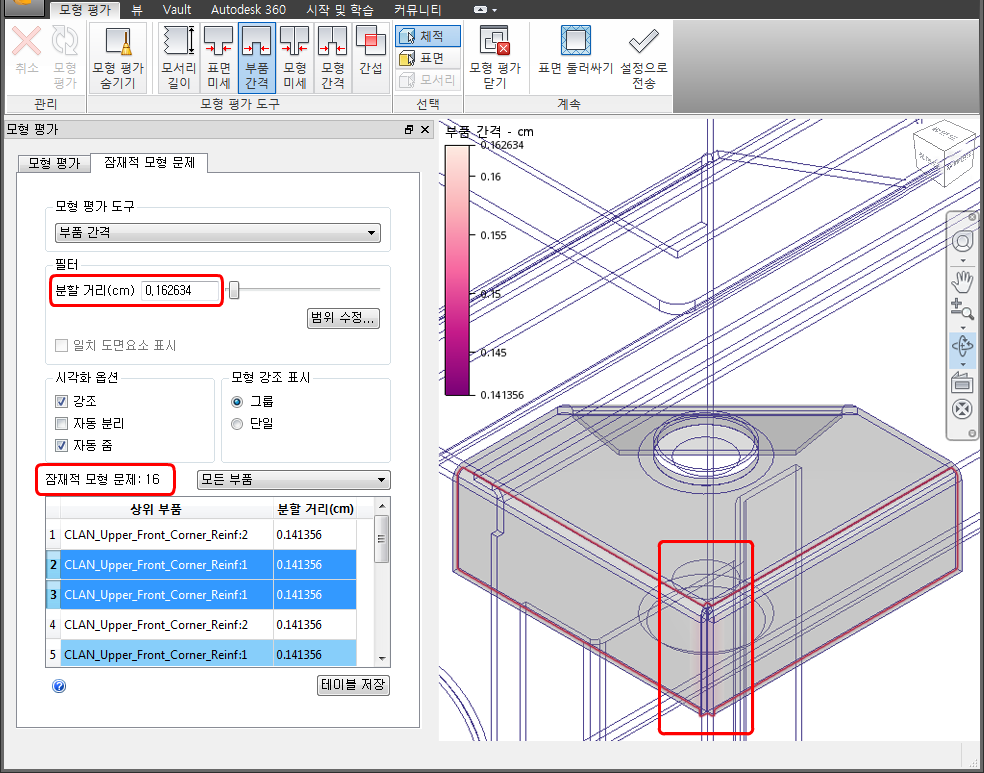Activate the Zoom tool in navigation bar
Image resolution: width=984 pixels, height=773 pixels.
pyautogui.click(x=962, y=309)
